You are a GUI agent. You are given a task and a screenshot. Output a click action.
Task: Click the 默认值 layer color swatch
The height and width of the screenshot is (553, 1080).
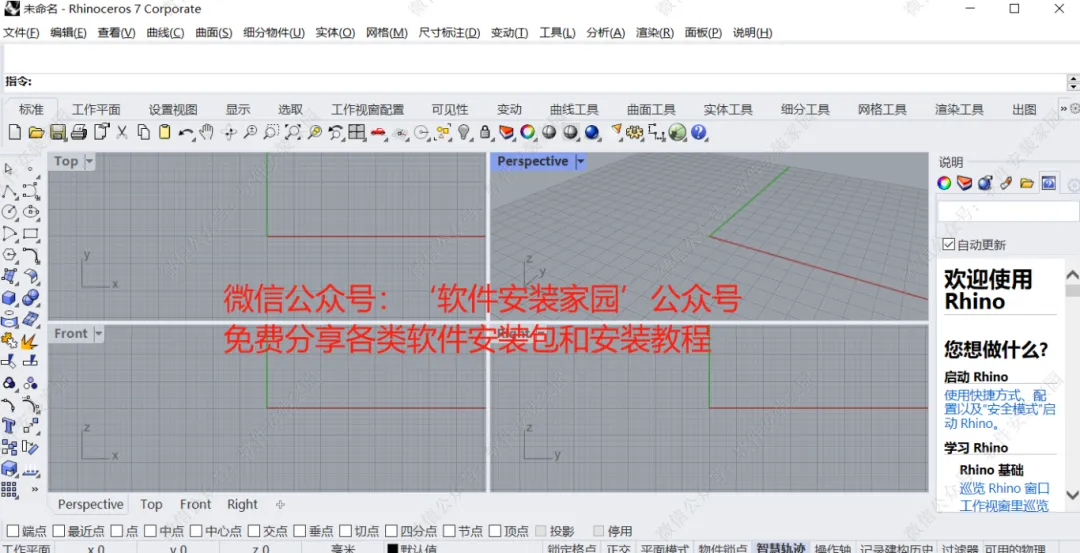[x=393, y=549]
